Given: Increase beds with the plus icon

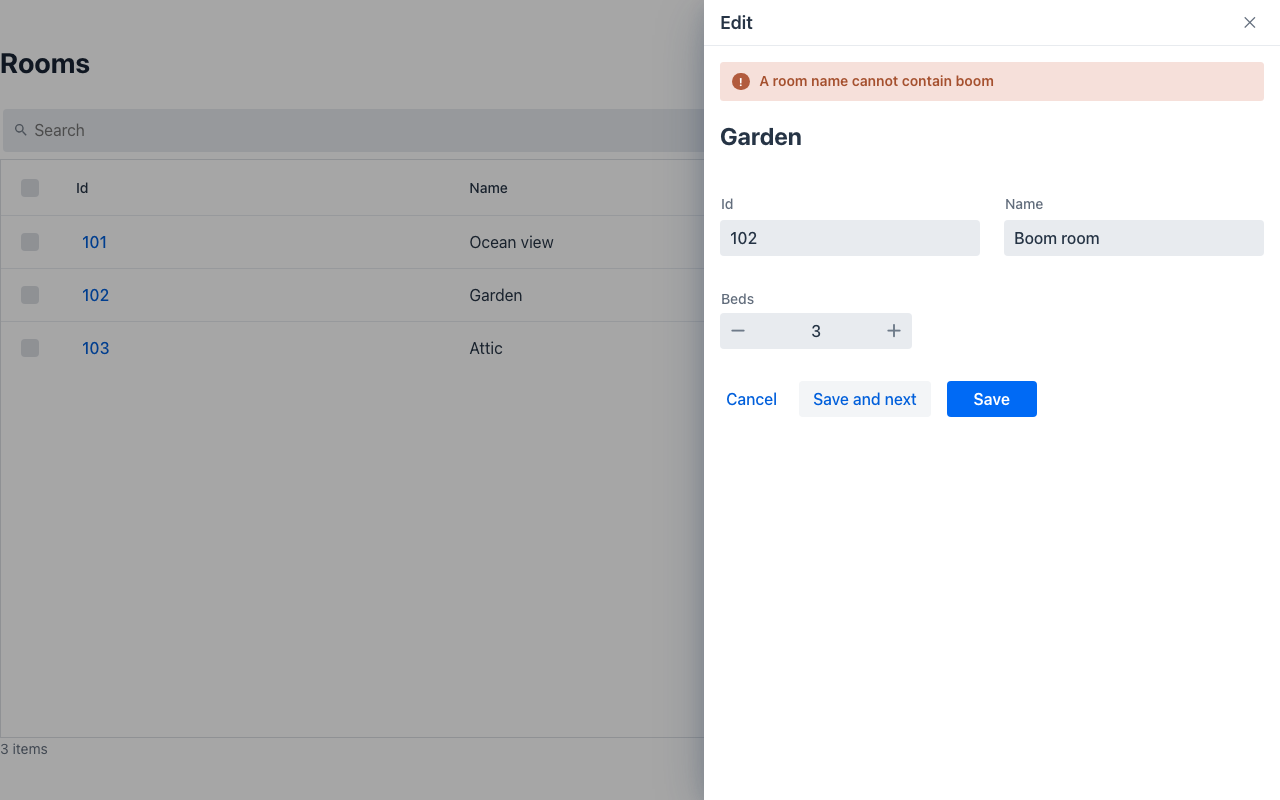Looking at the screenshot, I should pyautogui.click(x=894, y=331).
